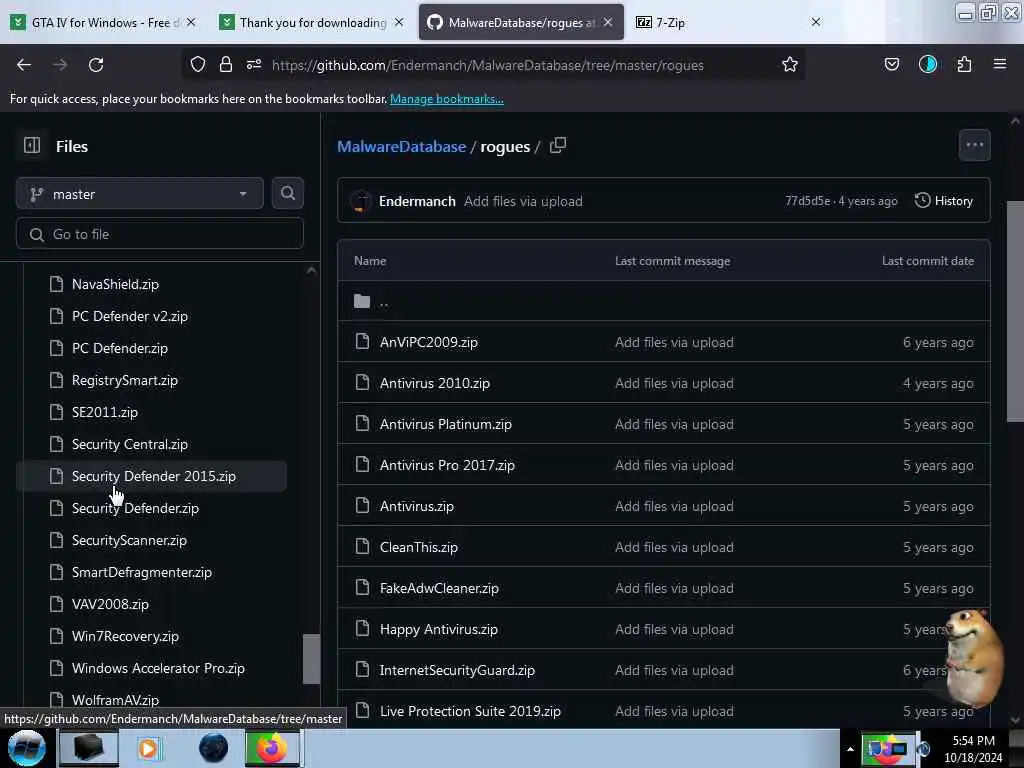
Task: Open the three-dot more options button
Action: click(x=974, y=145)
